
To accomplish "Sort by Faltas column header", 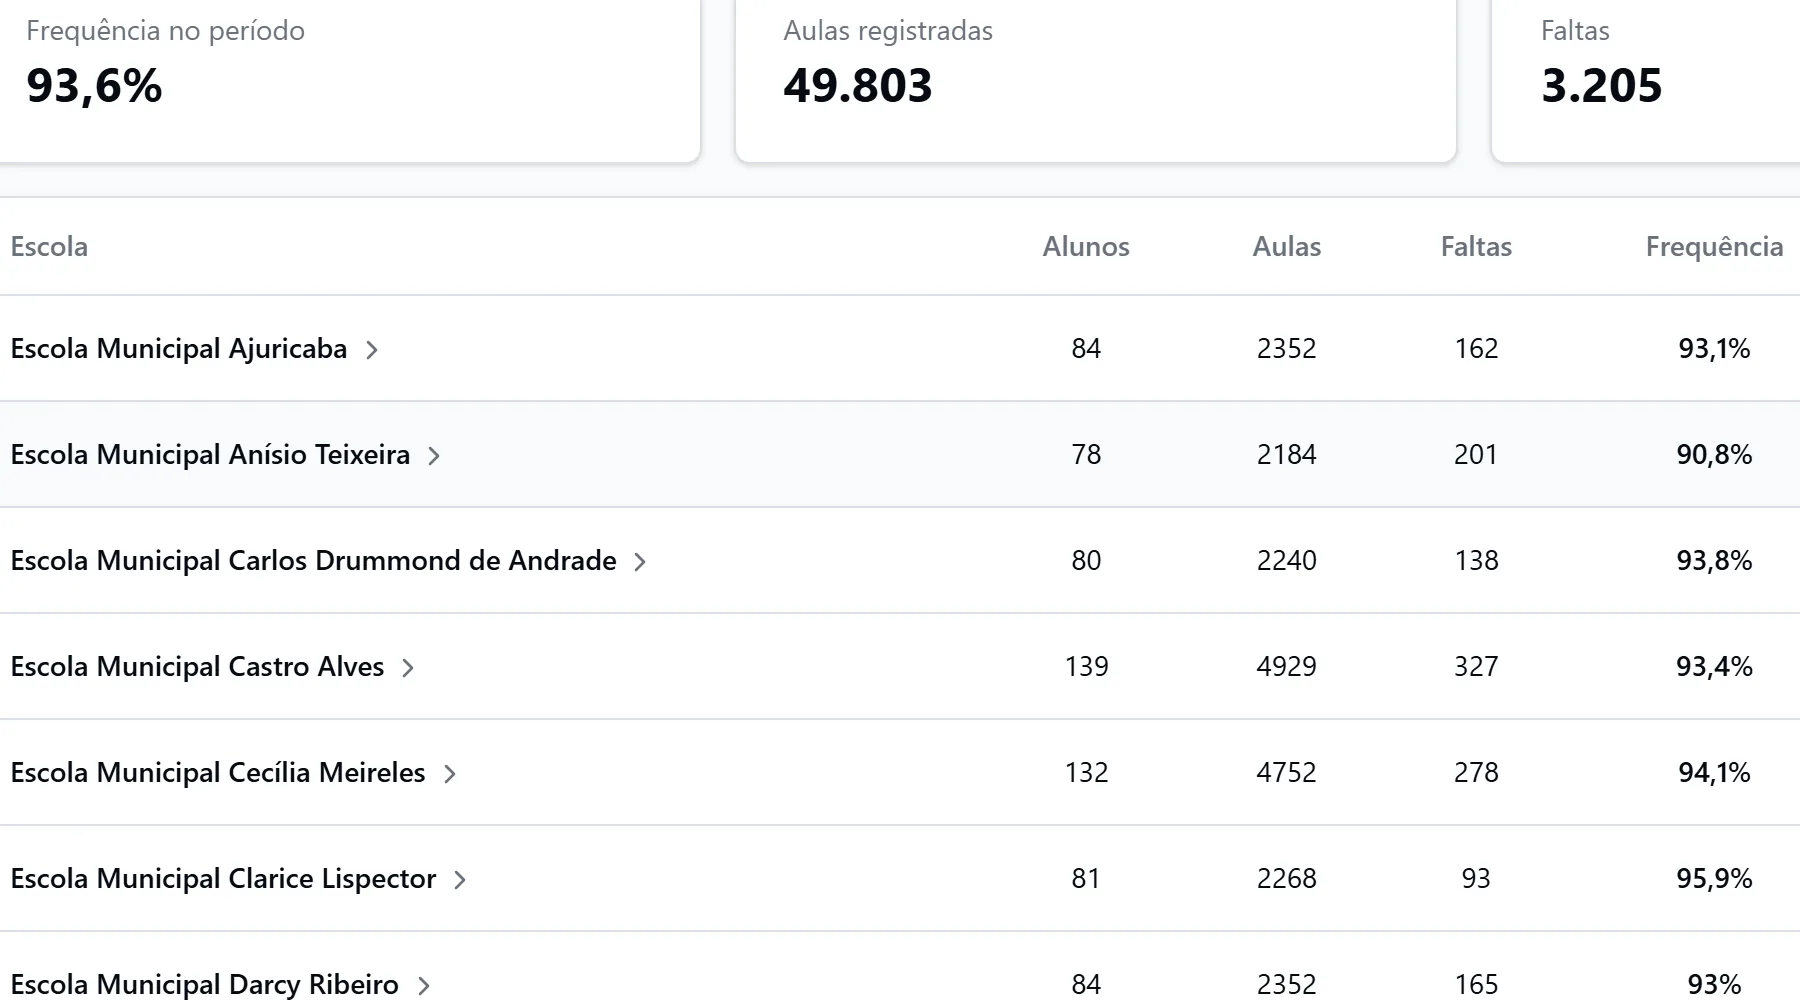I will click(x=1476, y=247).
